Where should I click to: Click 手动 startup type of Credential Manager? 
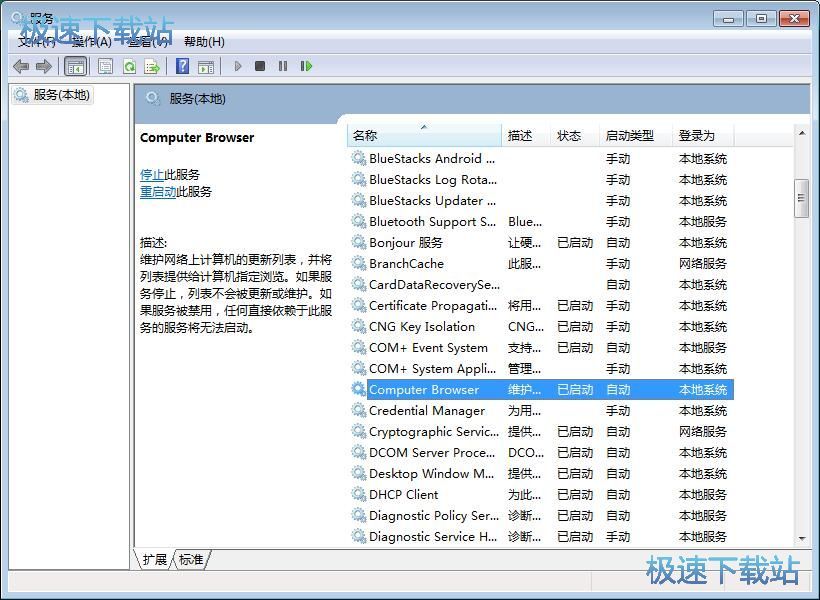pyautogui.click(x=618, y=411)
